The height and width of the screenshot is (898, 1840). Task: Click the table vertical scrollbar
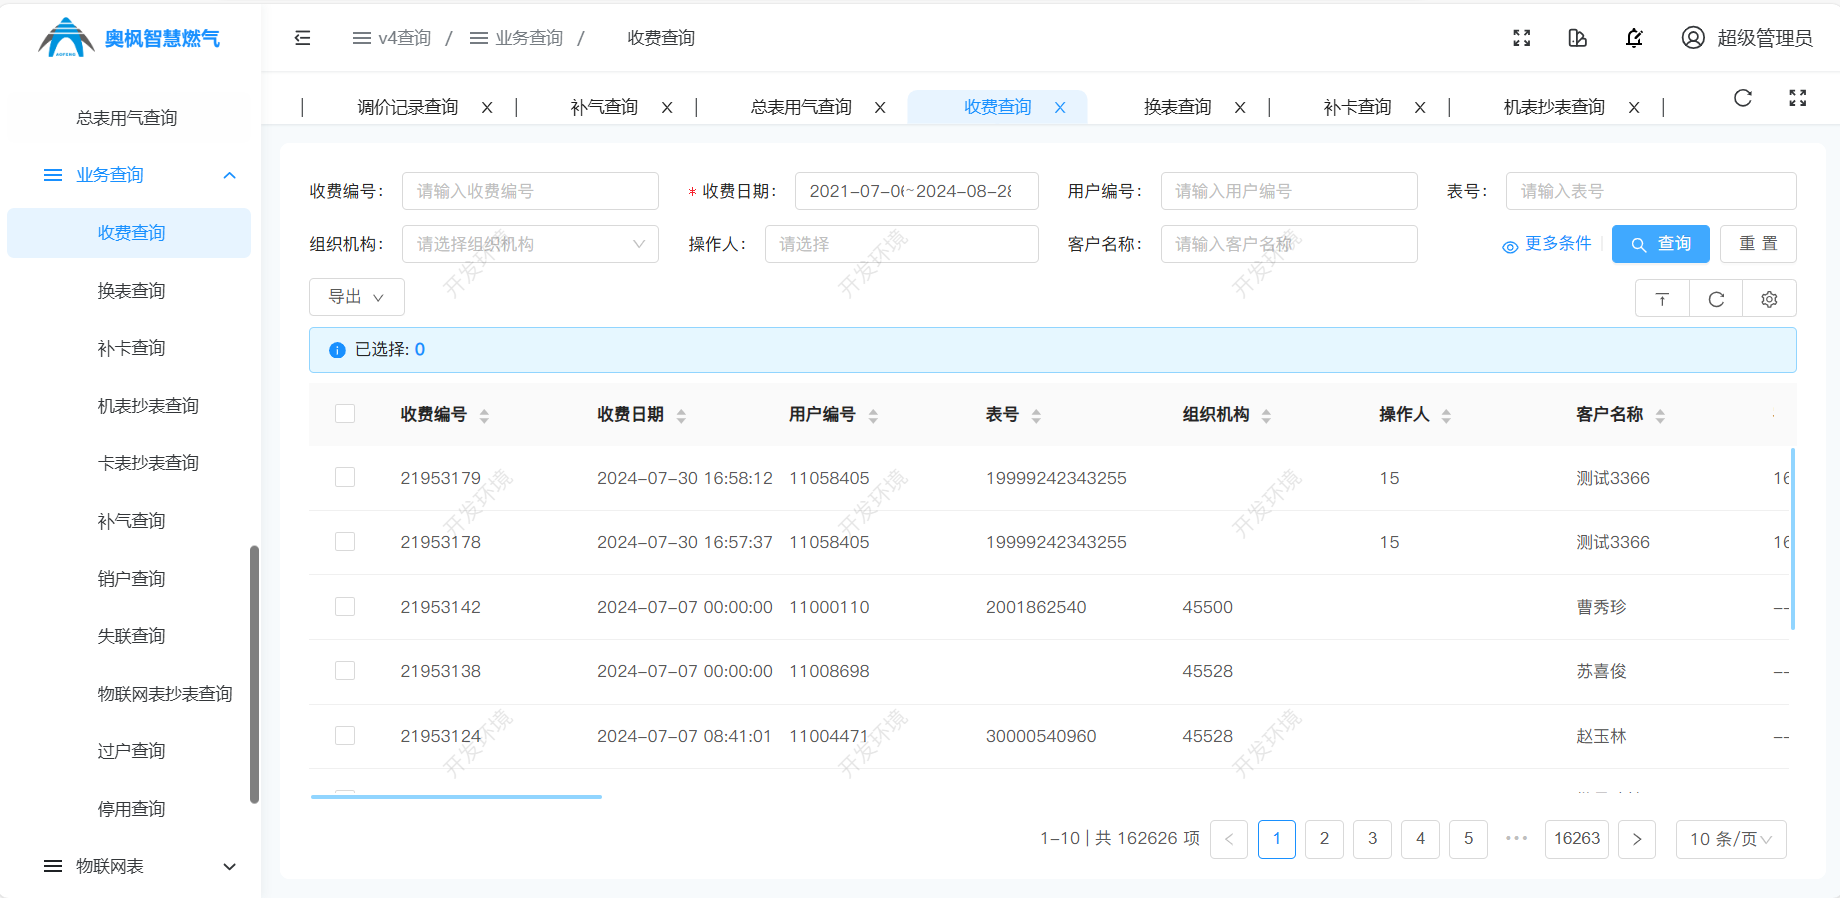click(x=1792, y=539)
